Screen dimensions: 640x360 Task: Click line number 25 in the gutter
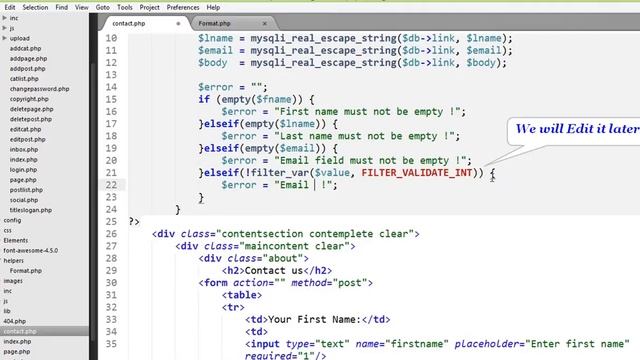point(111,222)
